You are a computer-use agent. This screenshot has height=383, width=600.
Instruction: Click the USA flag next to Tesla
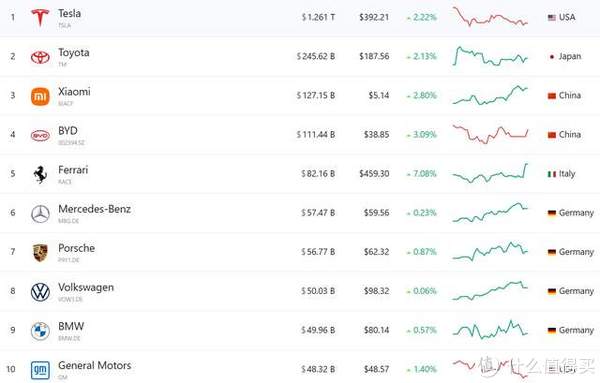click(552, 18)
